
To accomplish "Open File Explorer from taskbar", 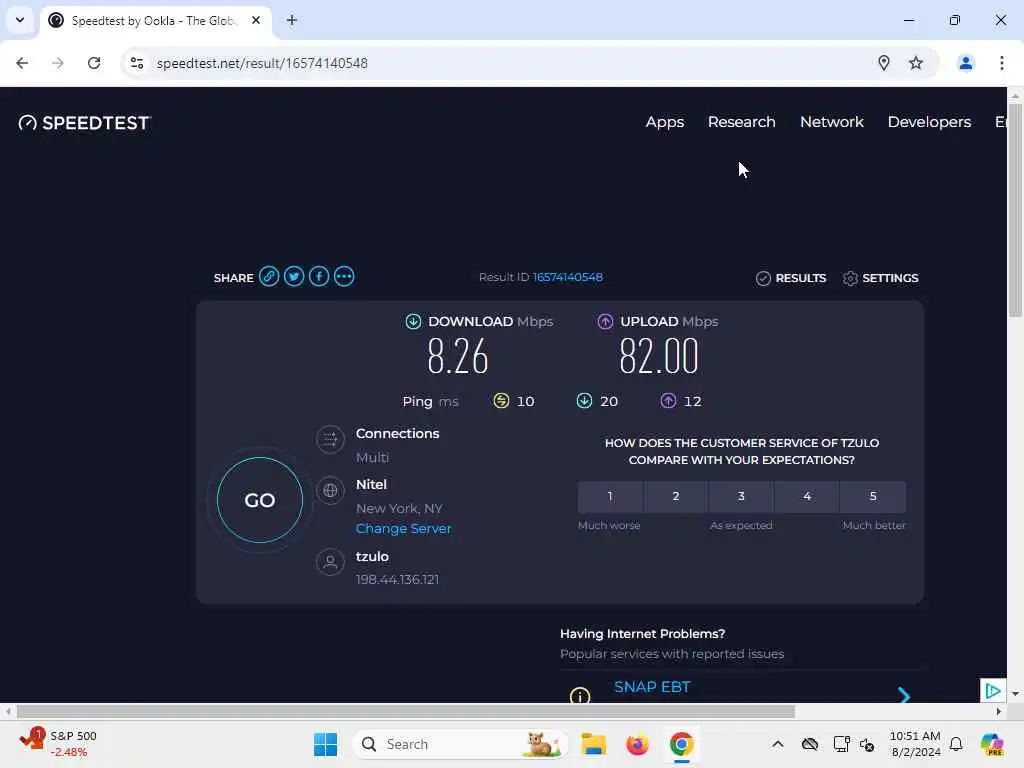I will point(594,744).
